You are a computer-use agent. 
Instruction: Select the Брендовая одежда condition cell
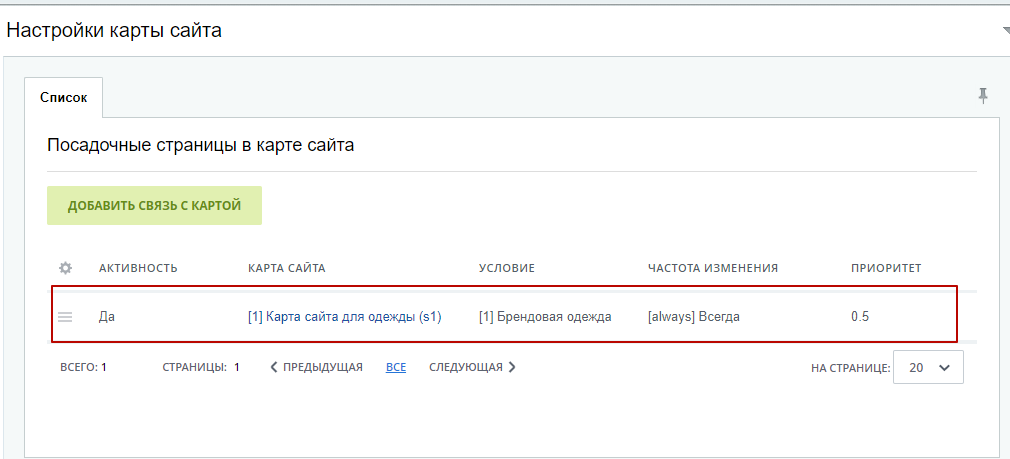click(543, 317)
